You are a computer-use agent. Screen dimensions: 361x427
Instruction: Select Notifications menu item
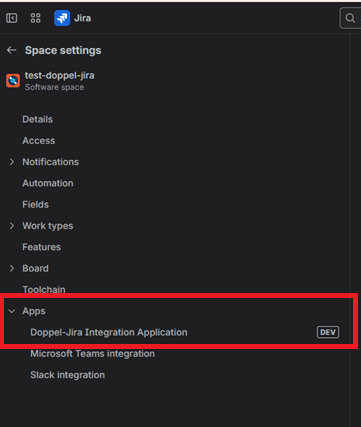[50, 162]
